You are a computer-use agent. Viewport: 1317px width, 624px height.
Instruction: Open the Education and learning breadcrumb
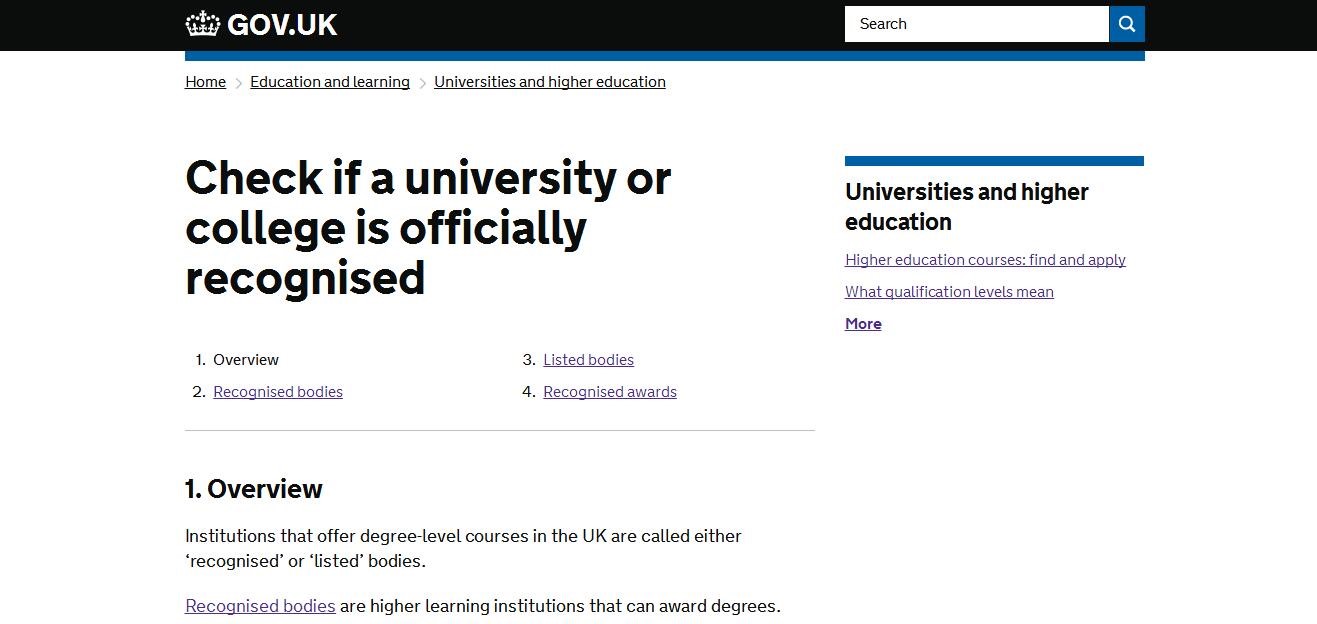[330, 82]
